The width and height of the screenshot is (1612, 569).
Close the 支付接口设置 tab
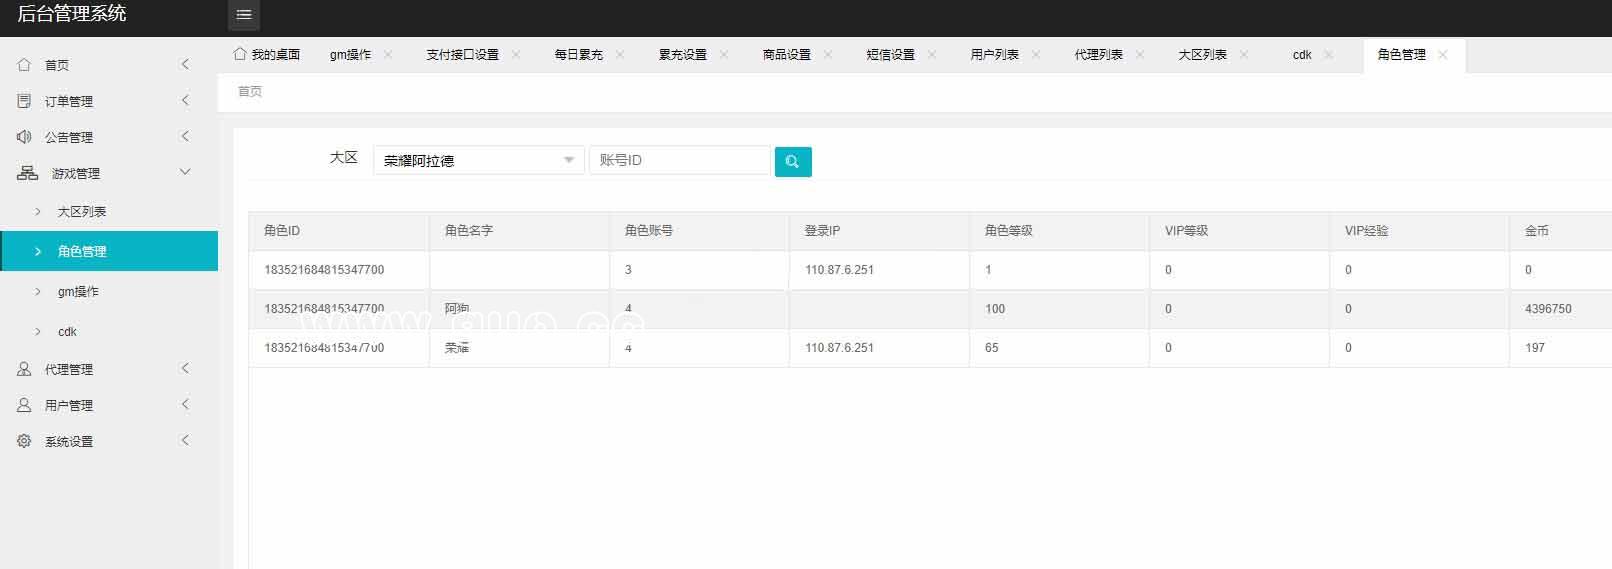(516, 55)
